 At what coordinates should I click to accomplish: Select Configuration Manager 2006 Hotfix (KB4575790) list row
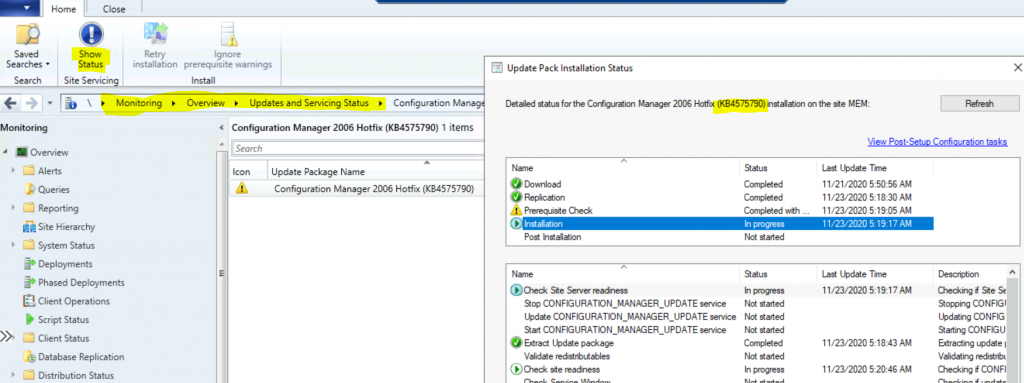click(x=374, y=190)
